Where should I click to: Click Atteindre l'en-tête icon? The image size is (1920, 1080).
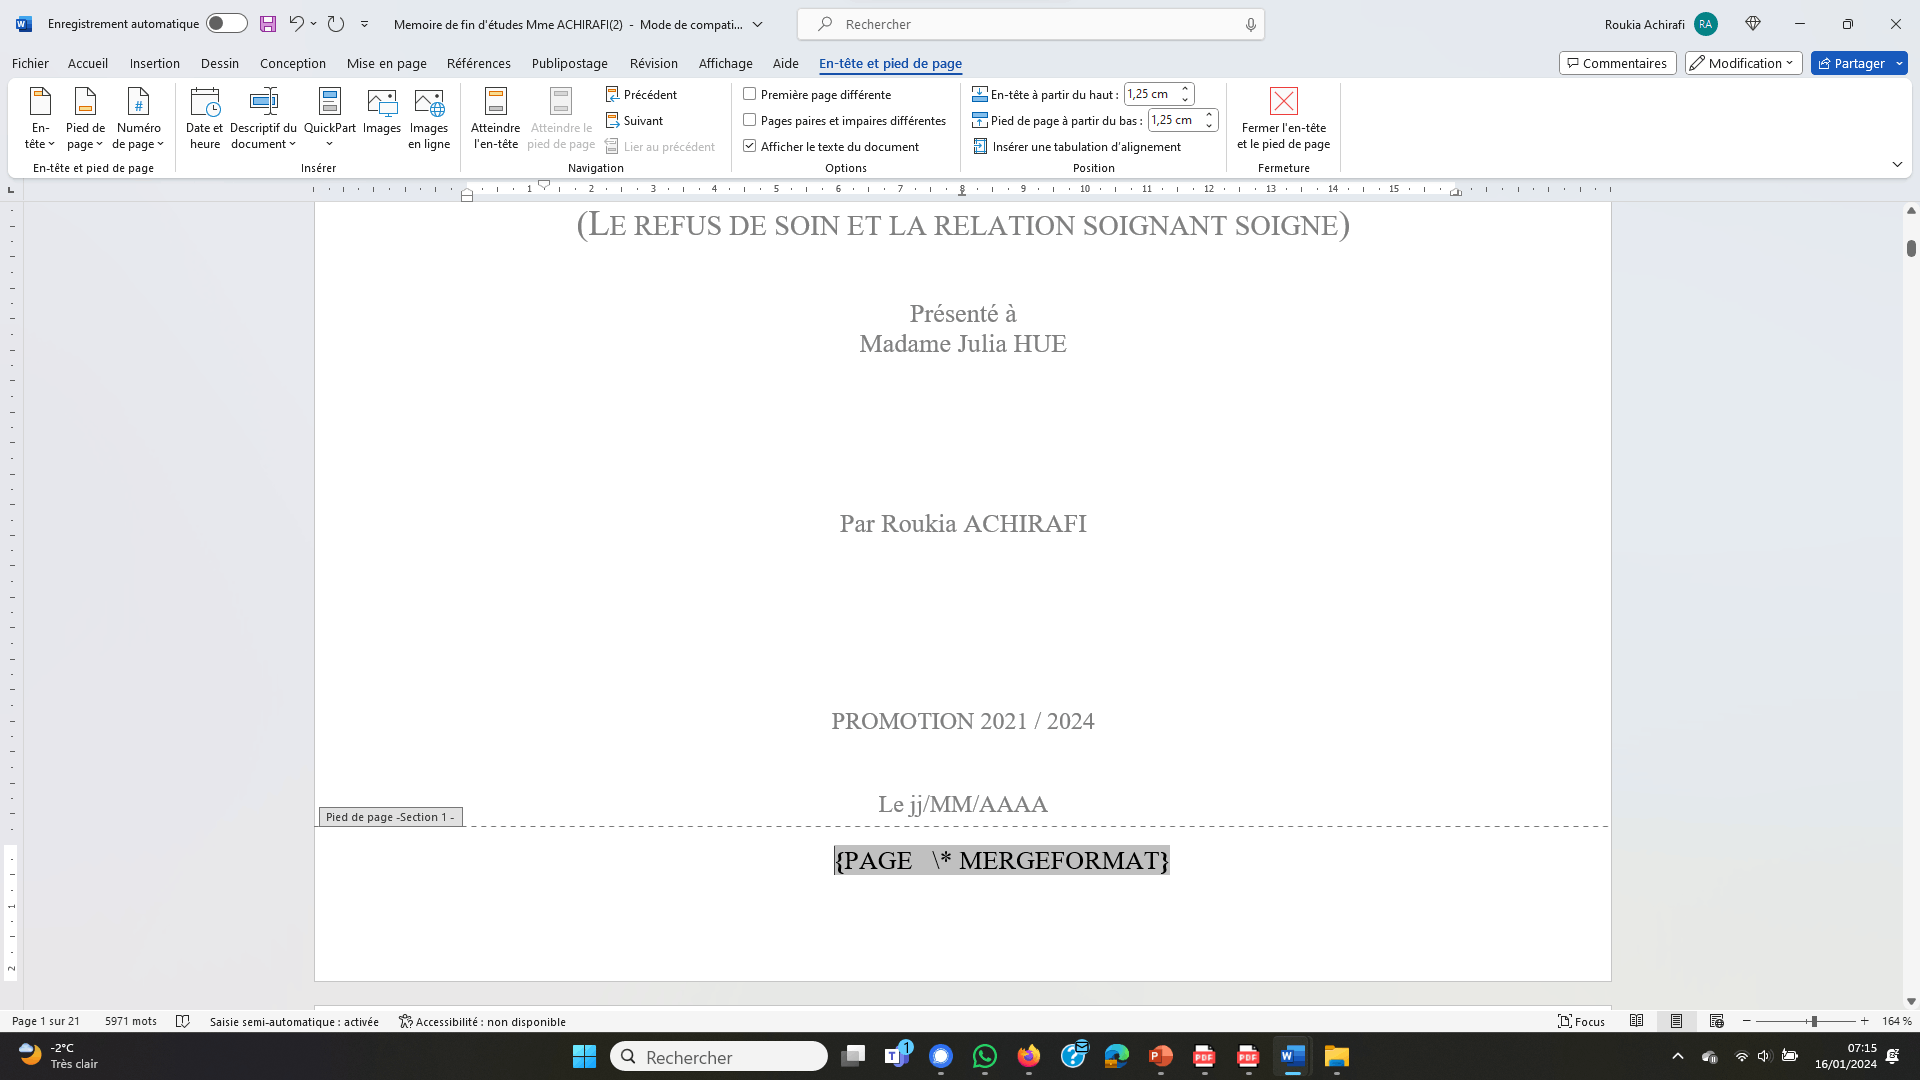click(x=495, y=118)
